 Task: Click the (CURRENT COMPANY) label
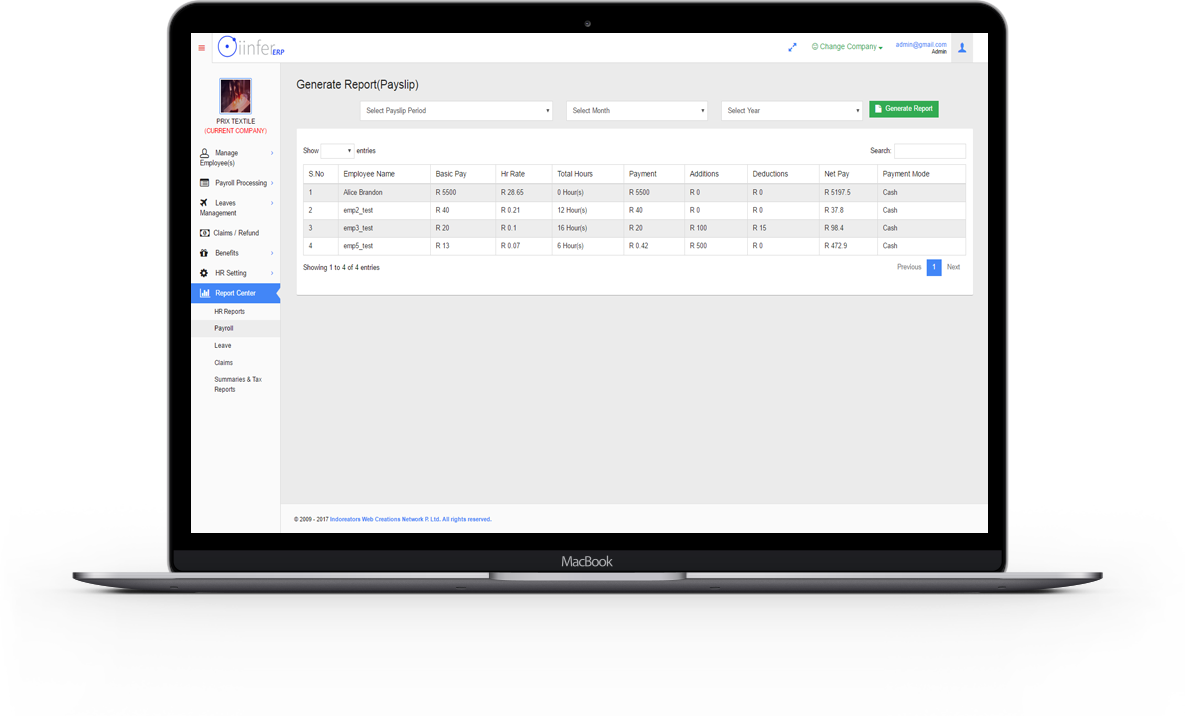click(235, 131)
